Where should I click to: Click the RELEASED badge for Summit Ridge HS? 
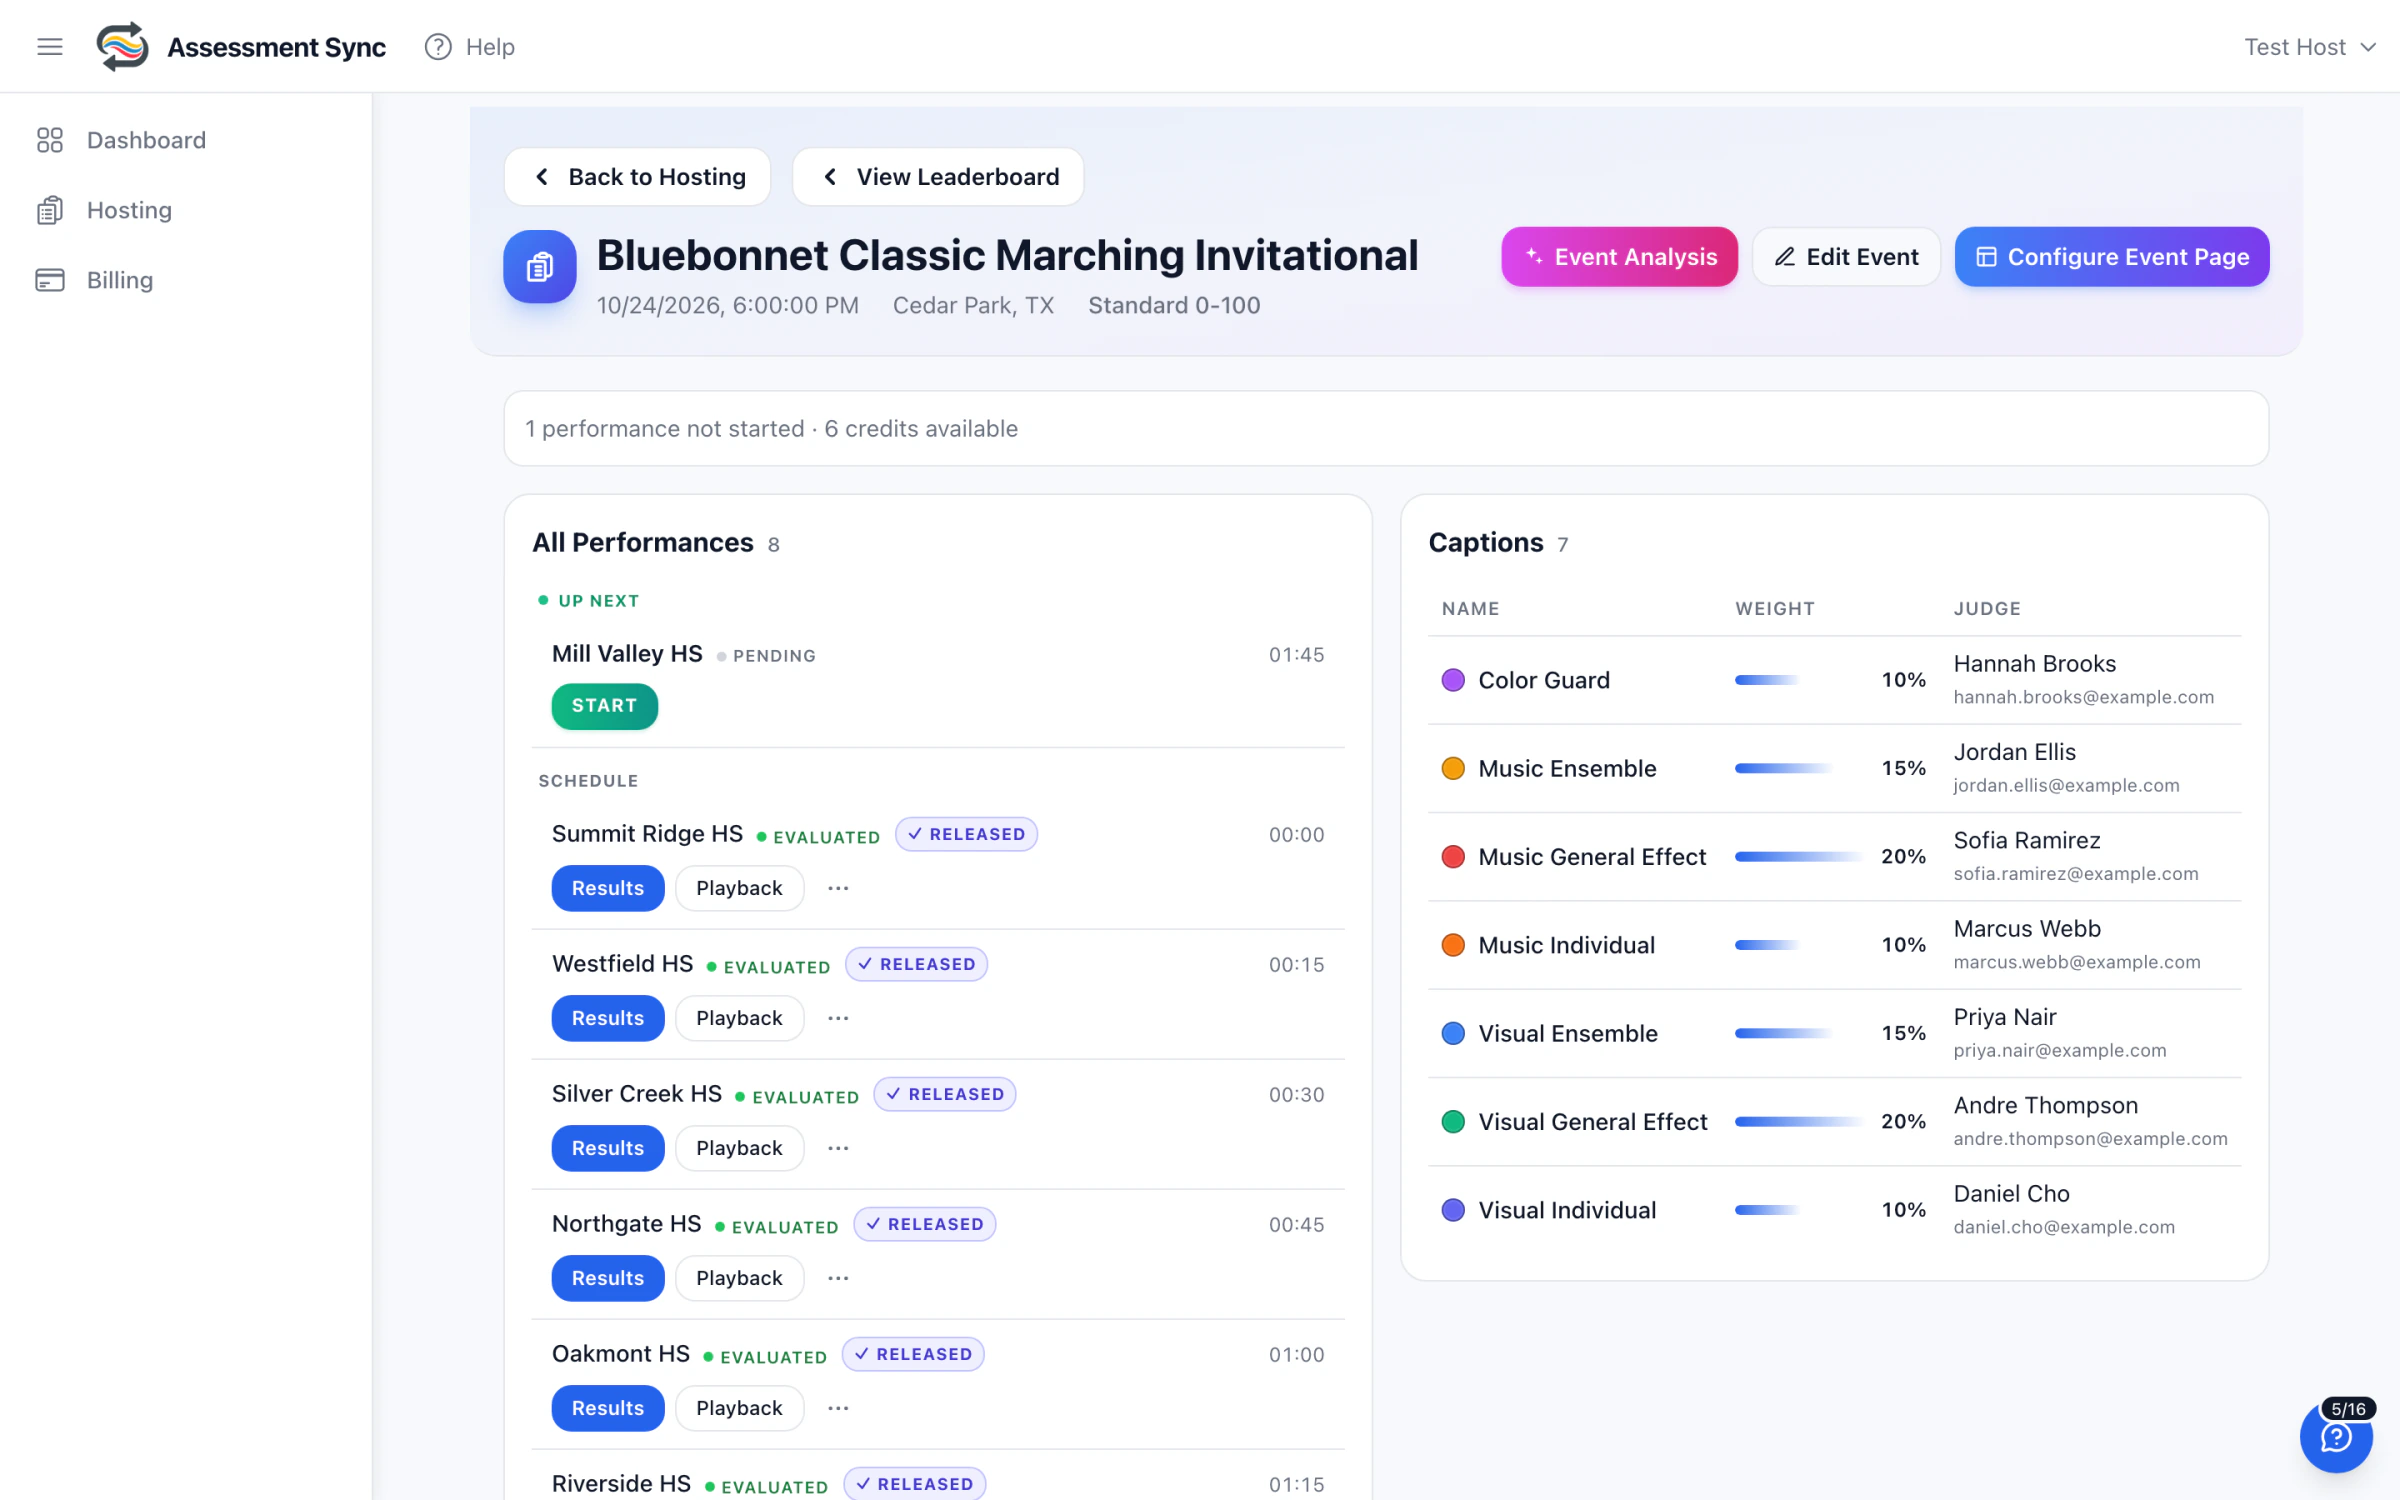pos(966,834)
